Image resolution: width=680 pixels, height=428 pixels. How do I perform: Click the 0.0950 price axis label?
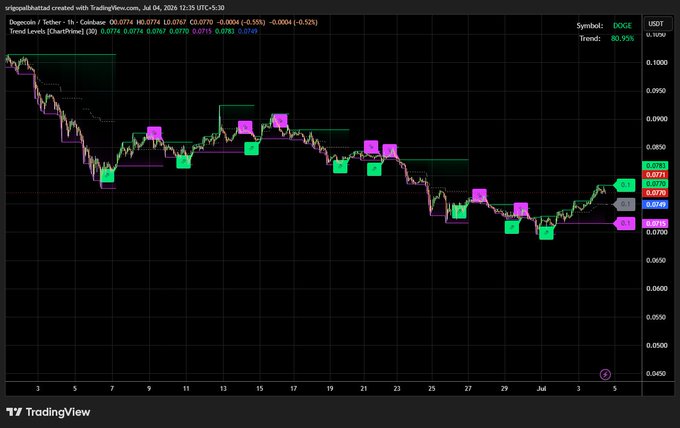[x=657, y=91]
